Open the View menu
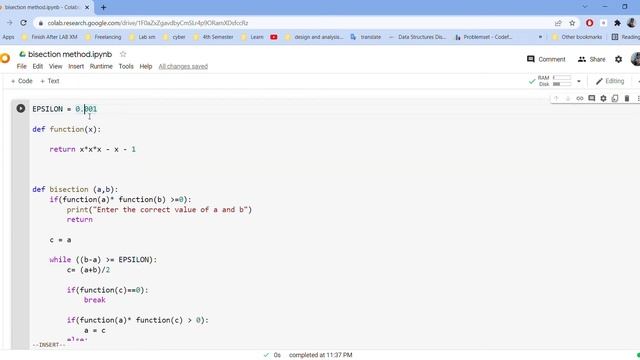640x360 pixels. [56, 66]
